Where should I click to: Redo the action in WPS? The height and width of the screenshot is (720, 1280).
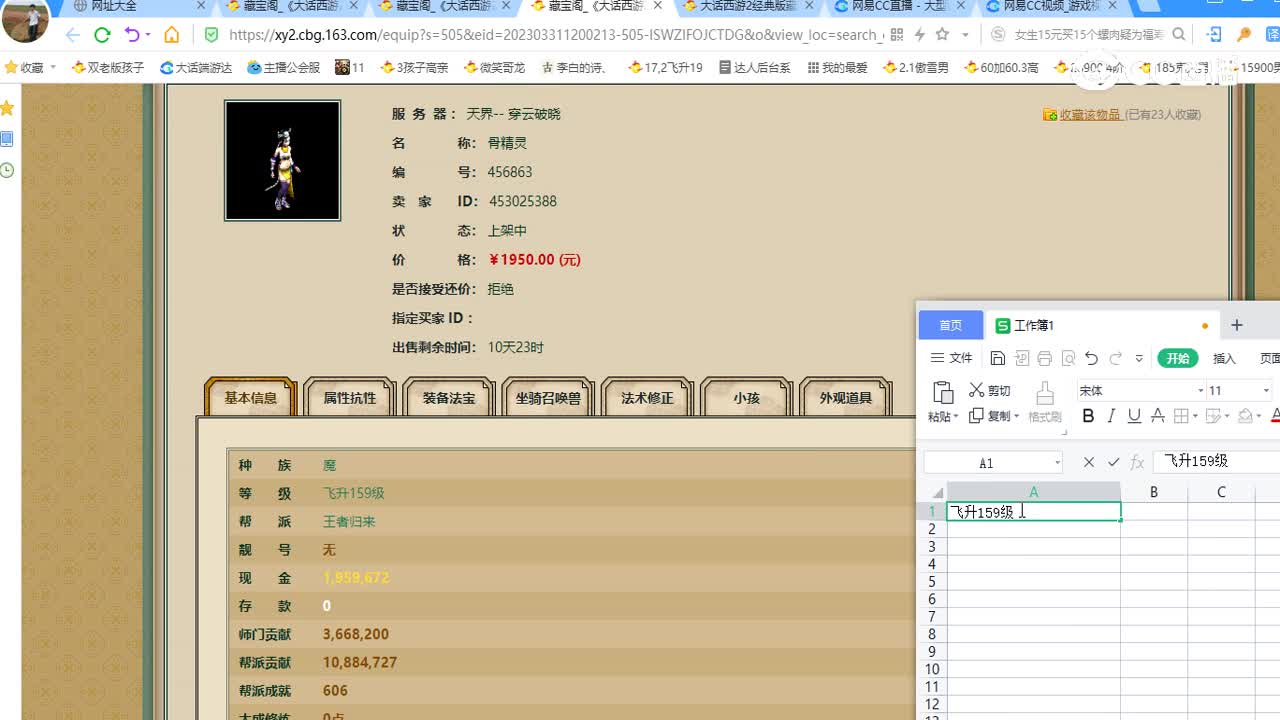[1115, 358]
